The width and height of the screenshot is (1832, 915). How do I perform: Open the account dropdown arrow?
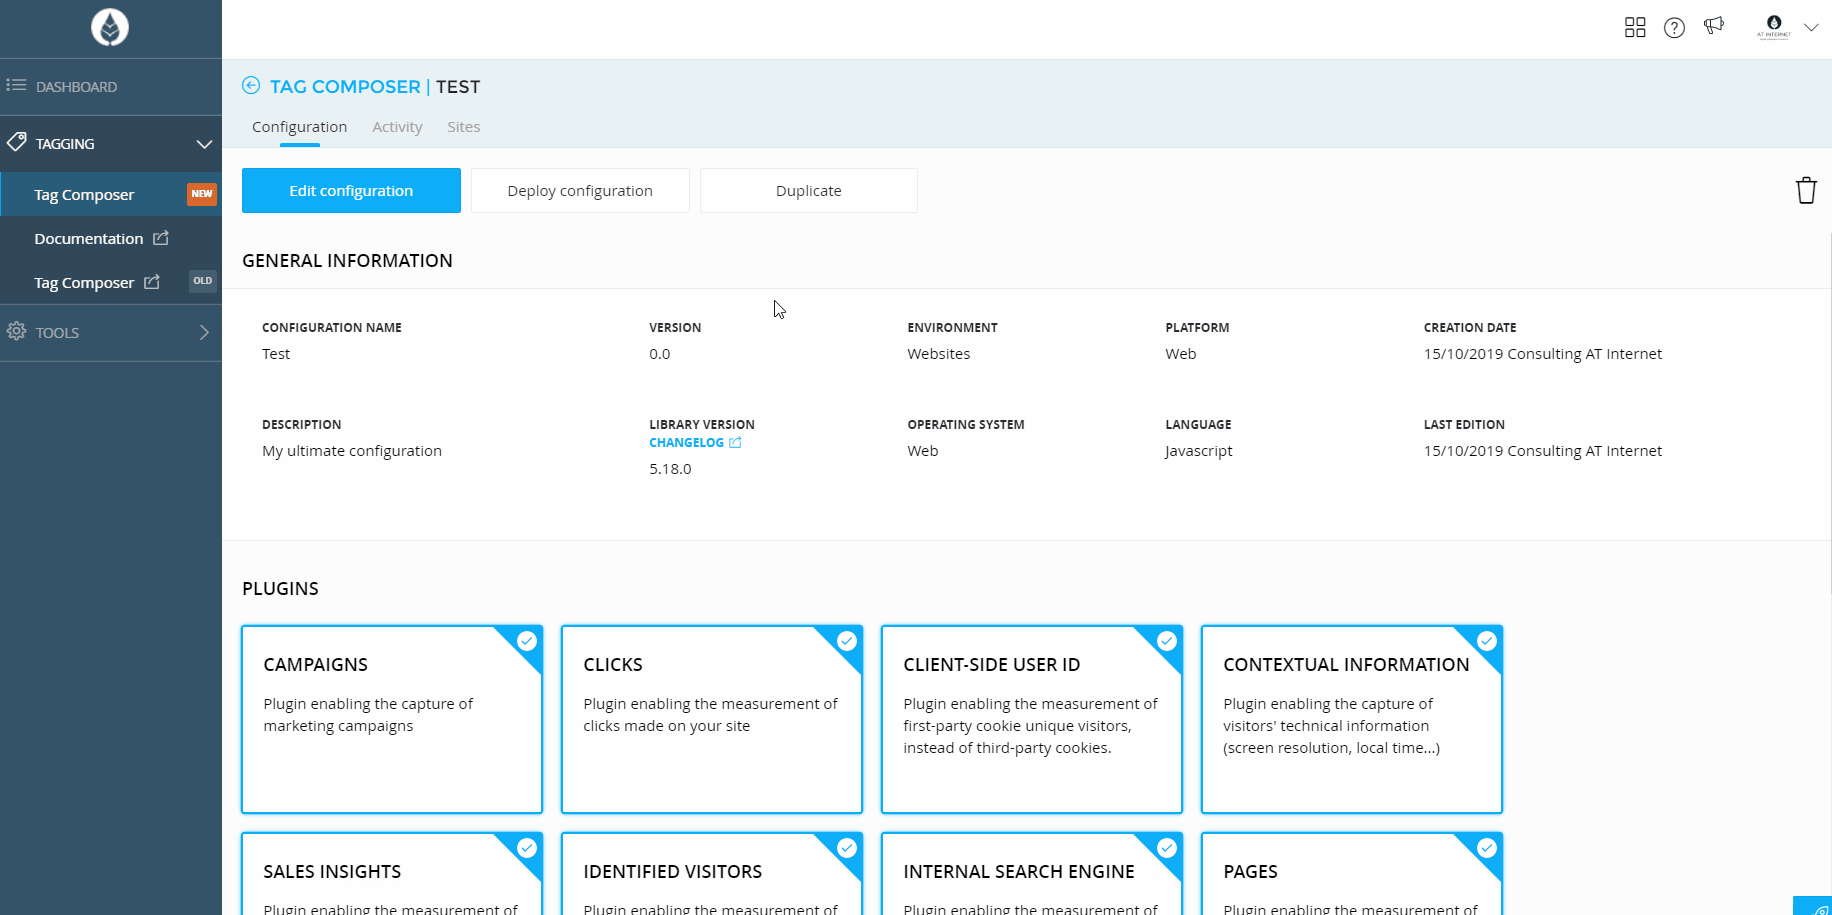(x=1811, y=28)
